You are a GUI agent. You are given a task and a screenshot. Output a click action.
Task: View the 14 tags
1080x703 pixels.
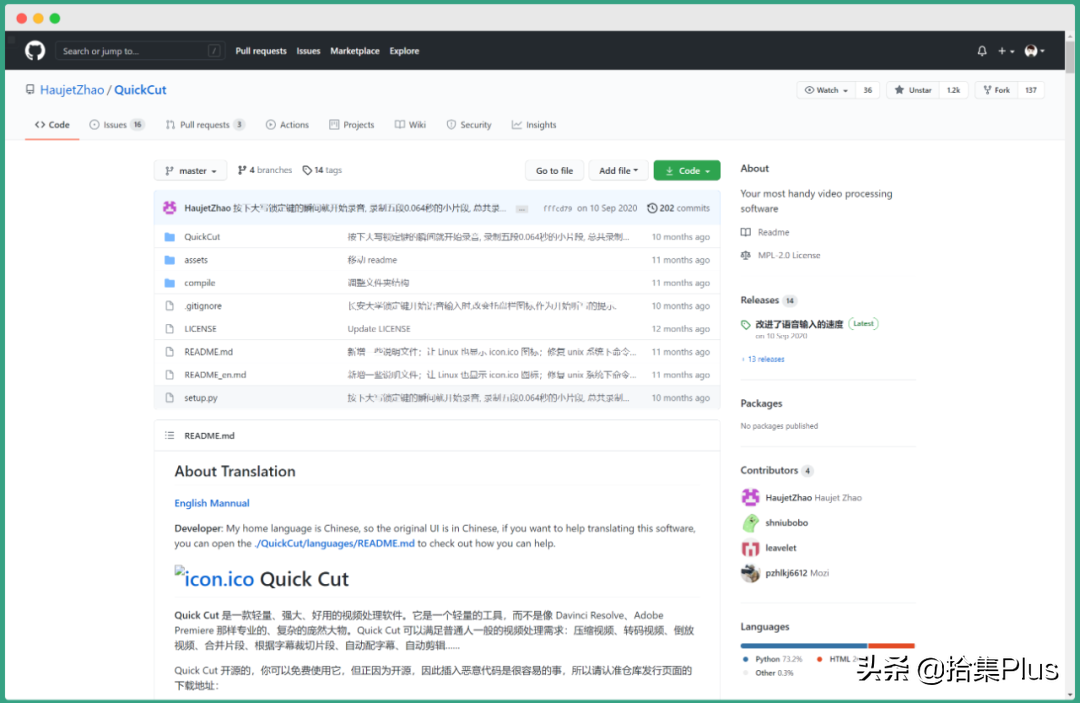[322, 170]
